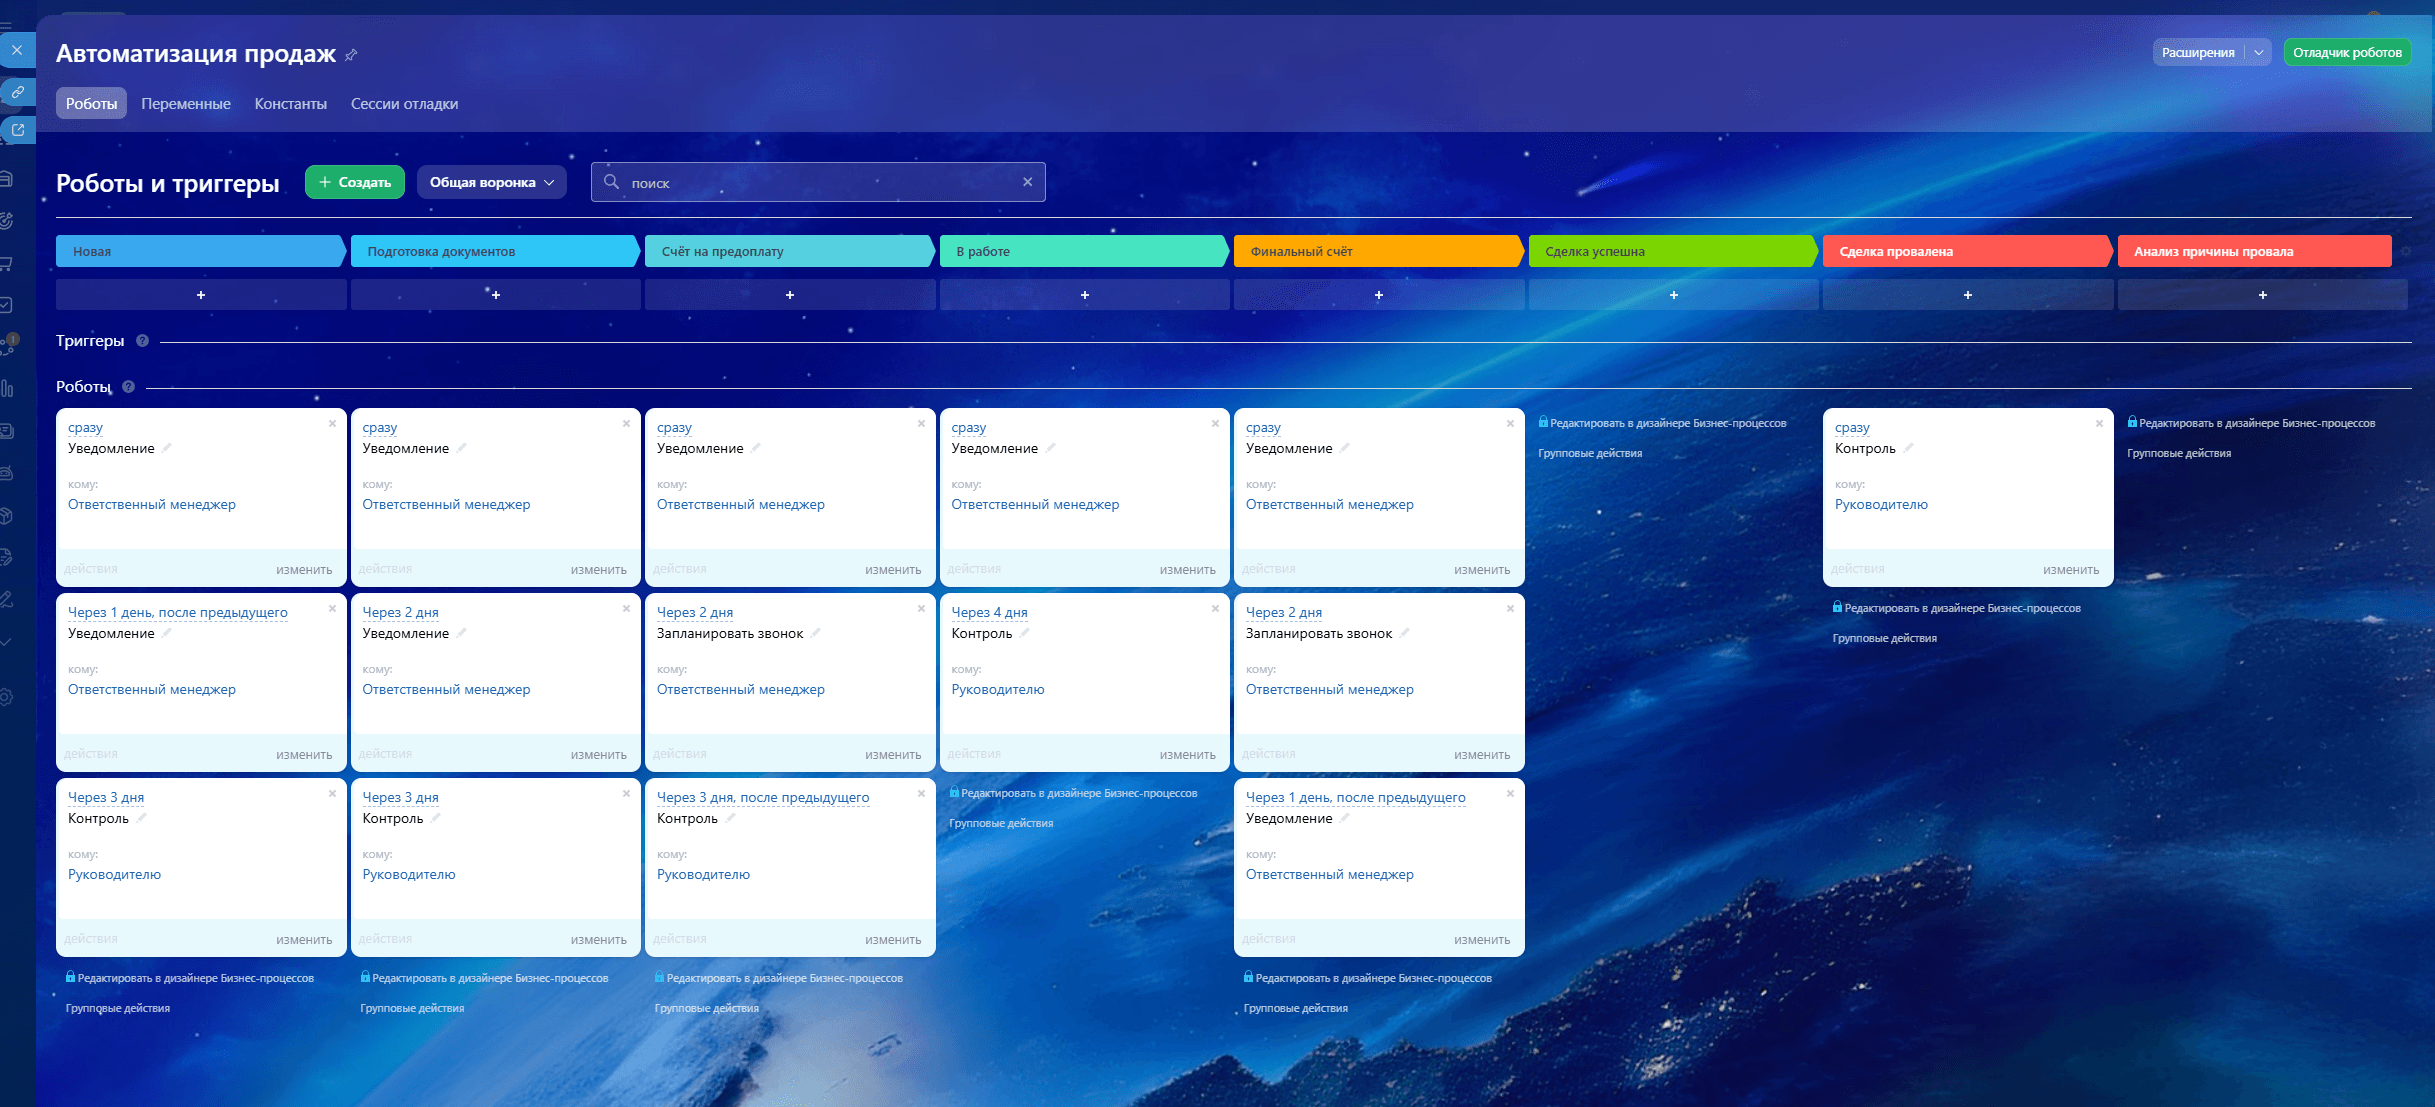Clear the search field with the X icon

point(1027,182)
